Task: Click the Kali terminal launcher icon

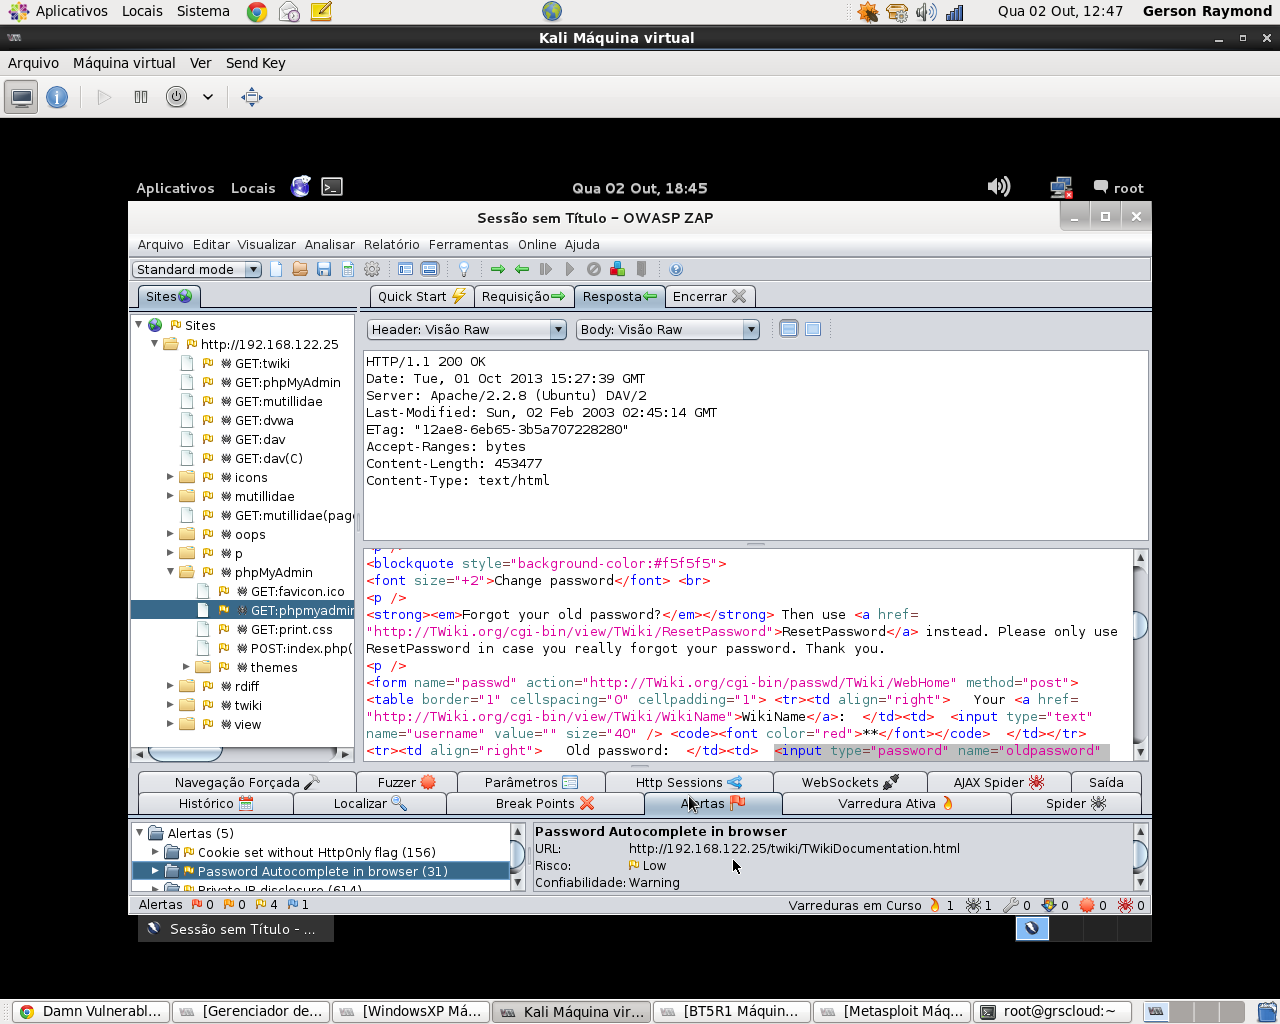Action: coord(332,187)
